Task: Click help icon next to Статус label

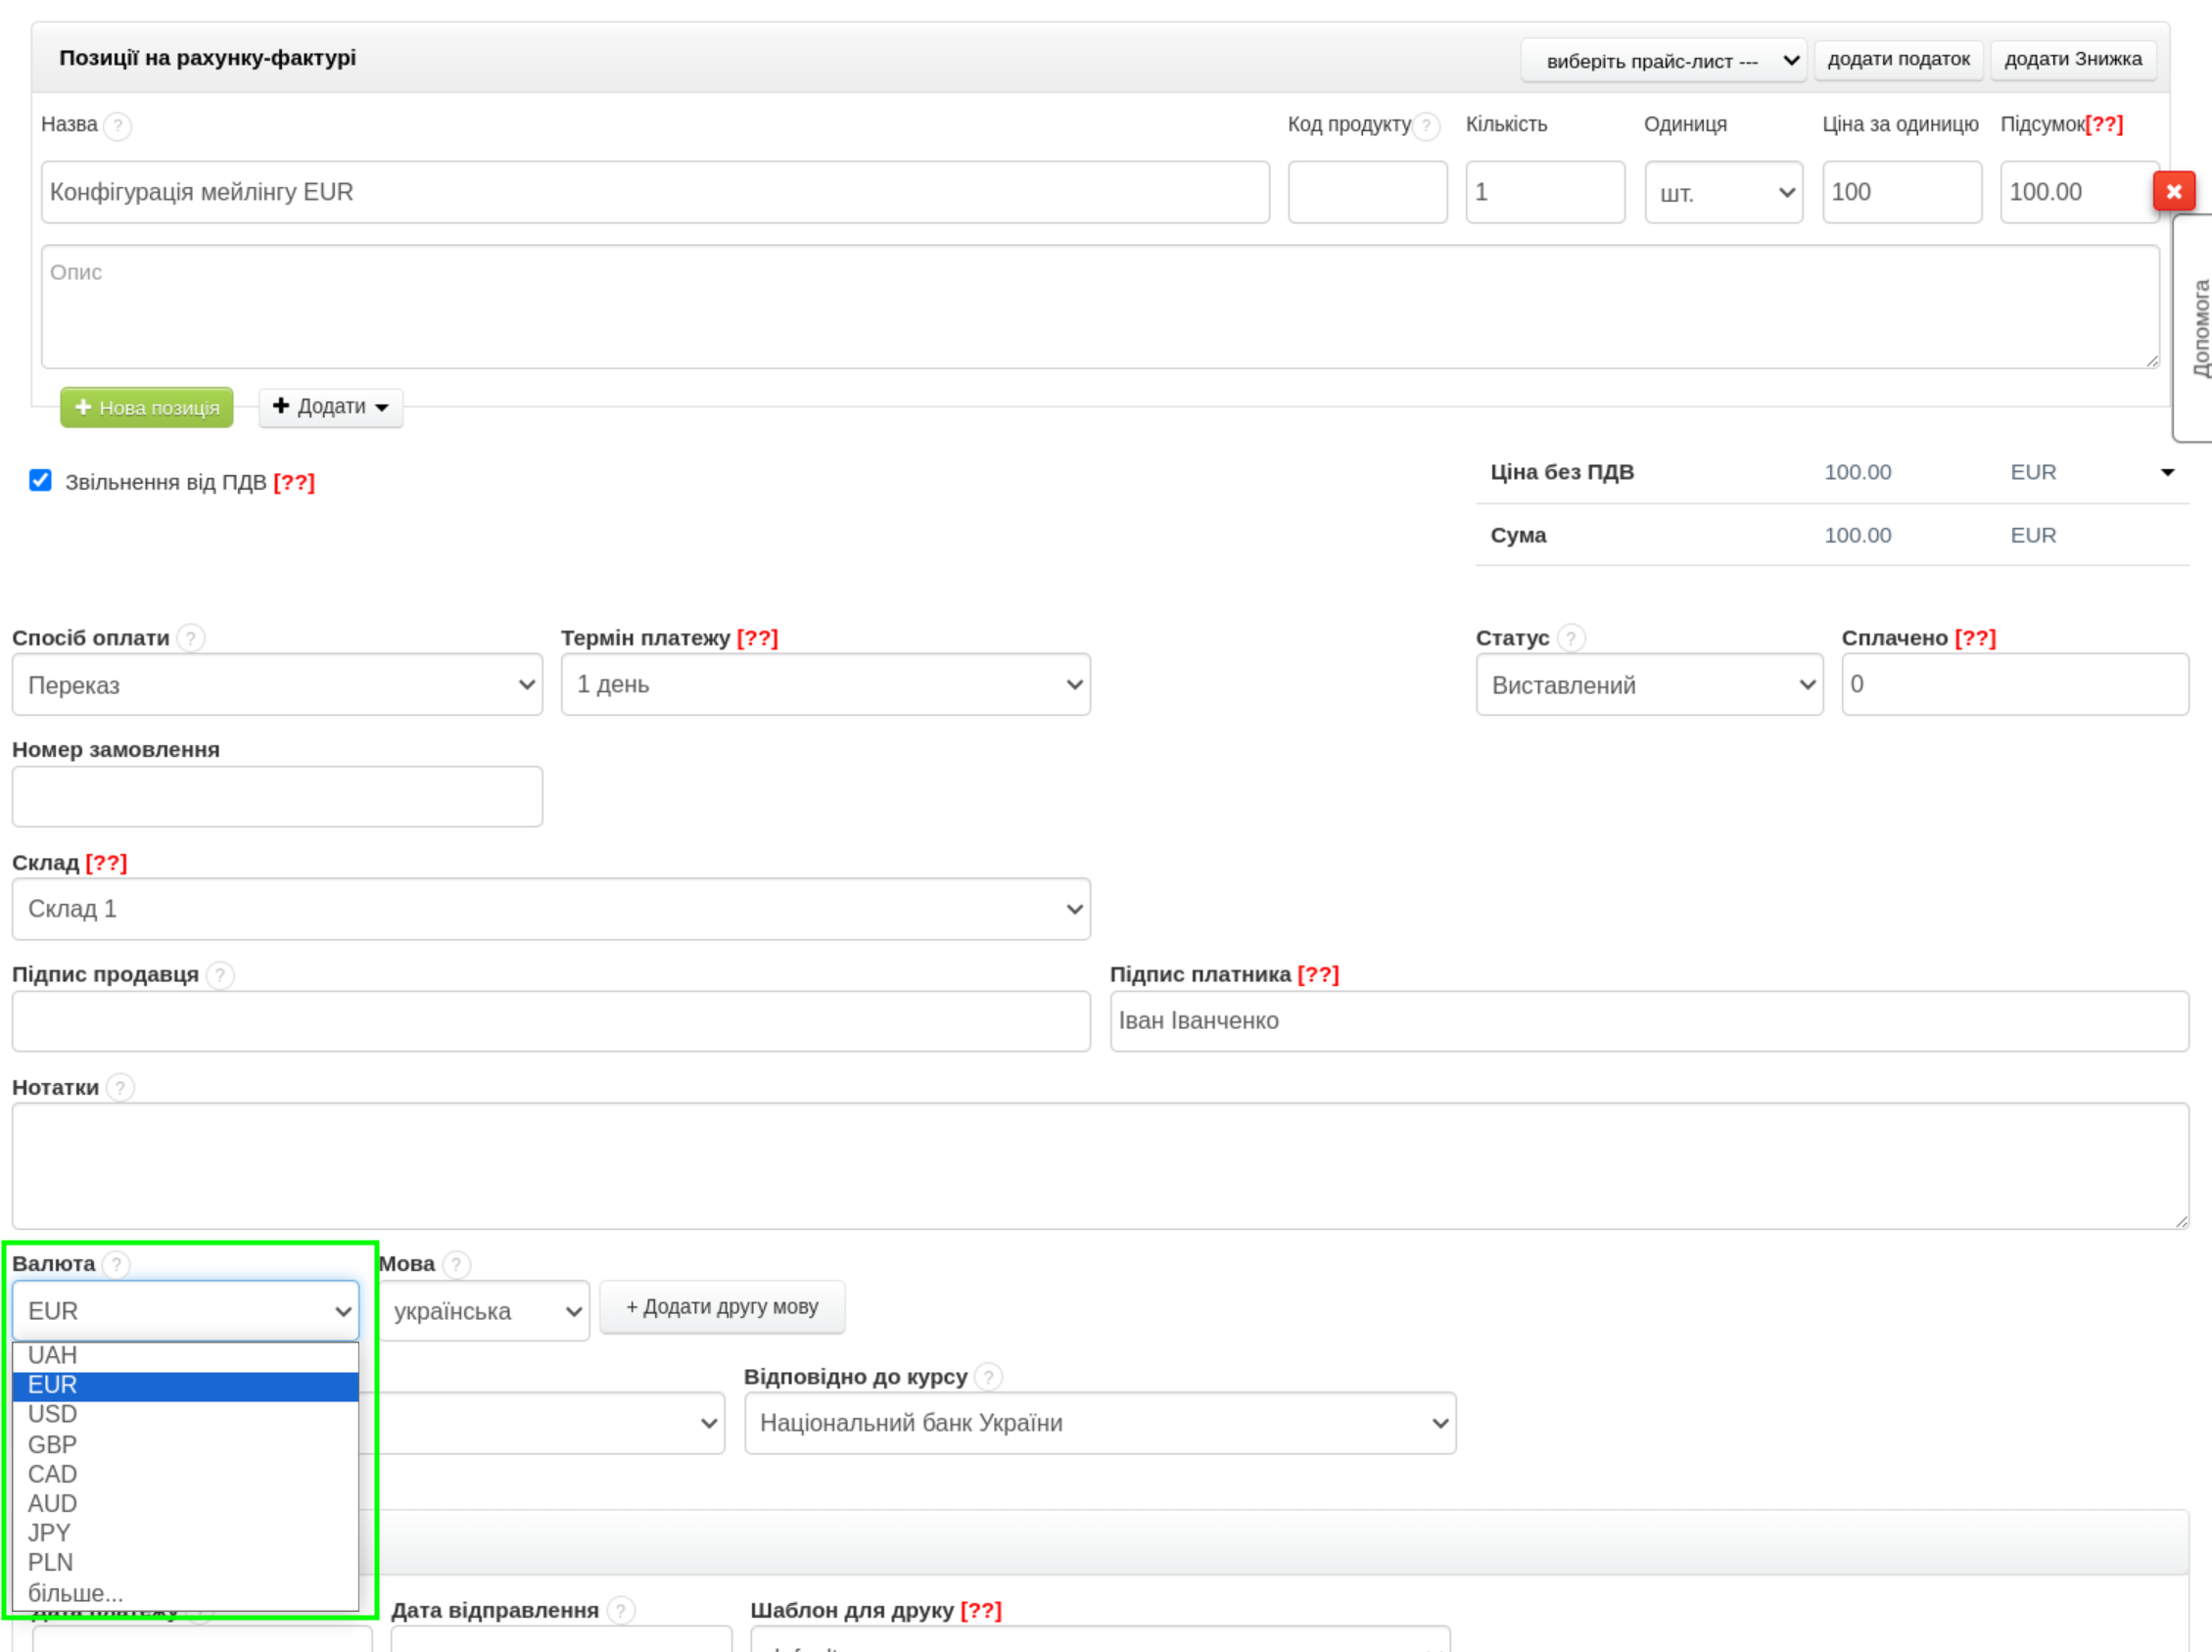Action: point(1571,638)
